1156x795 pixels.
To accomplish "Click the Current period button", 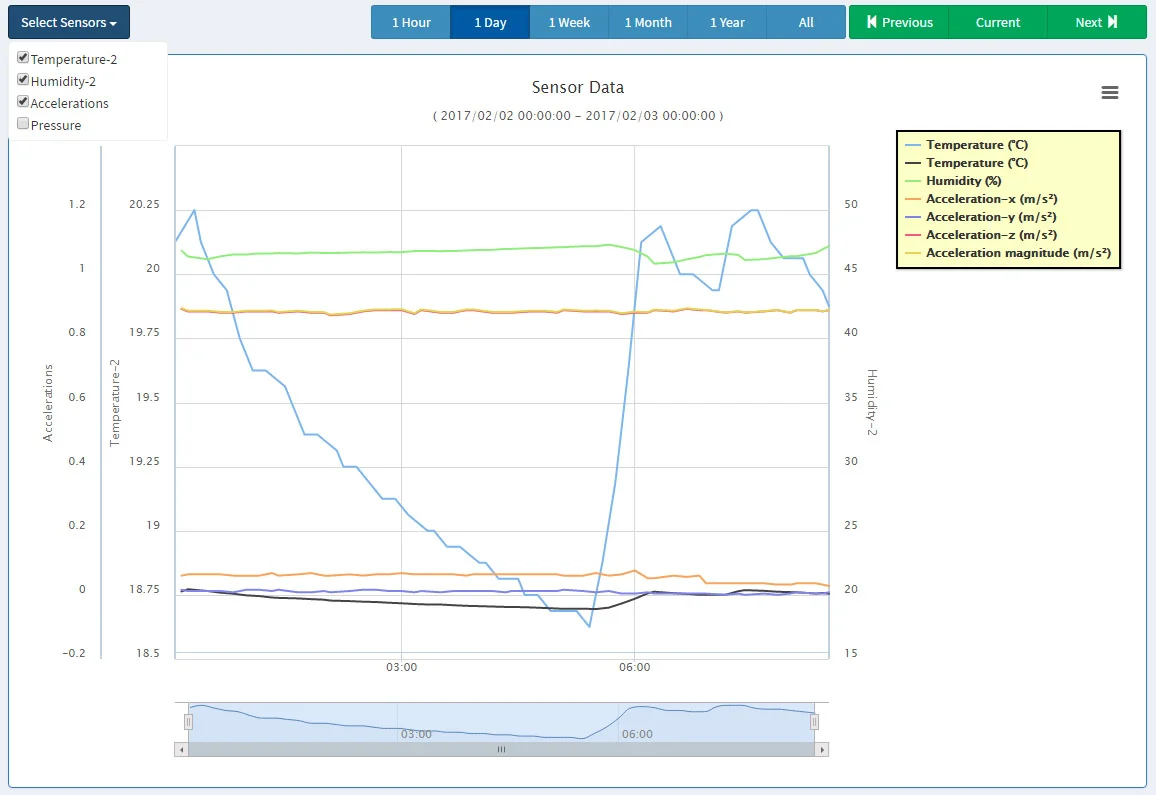I will click(998, 22).
